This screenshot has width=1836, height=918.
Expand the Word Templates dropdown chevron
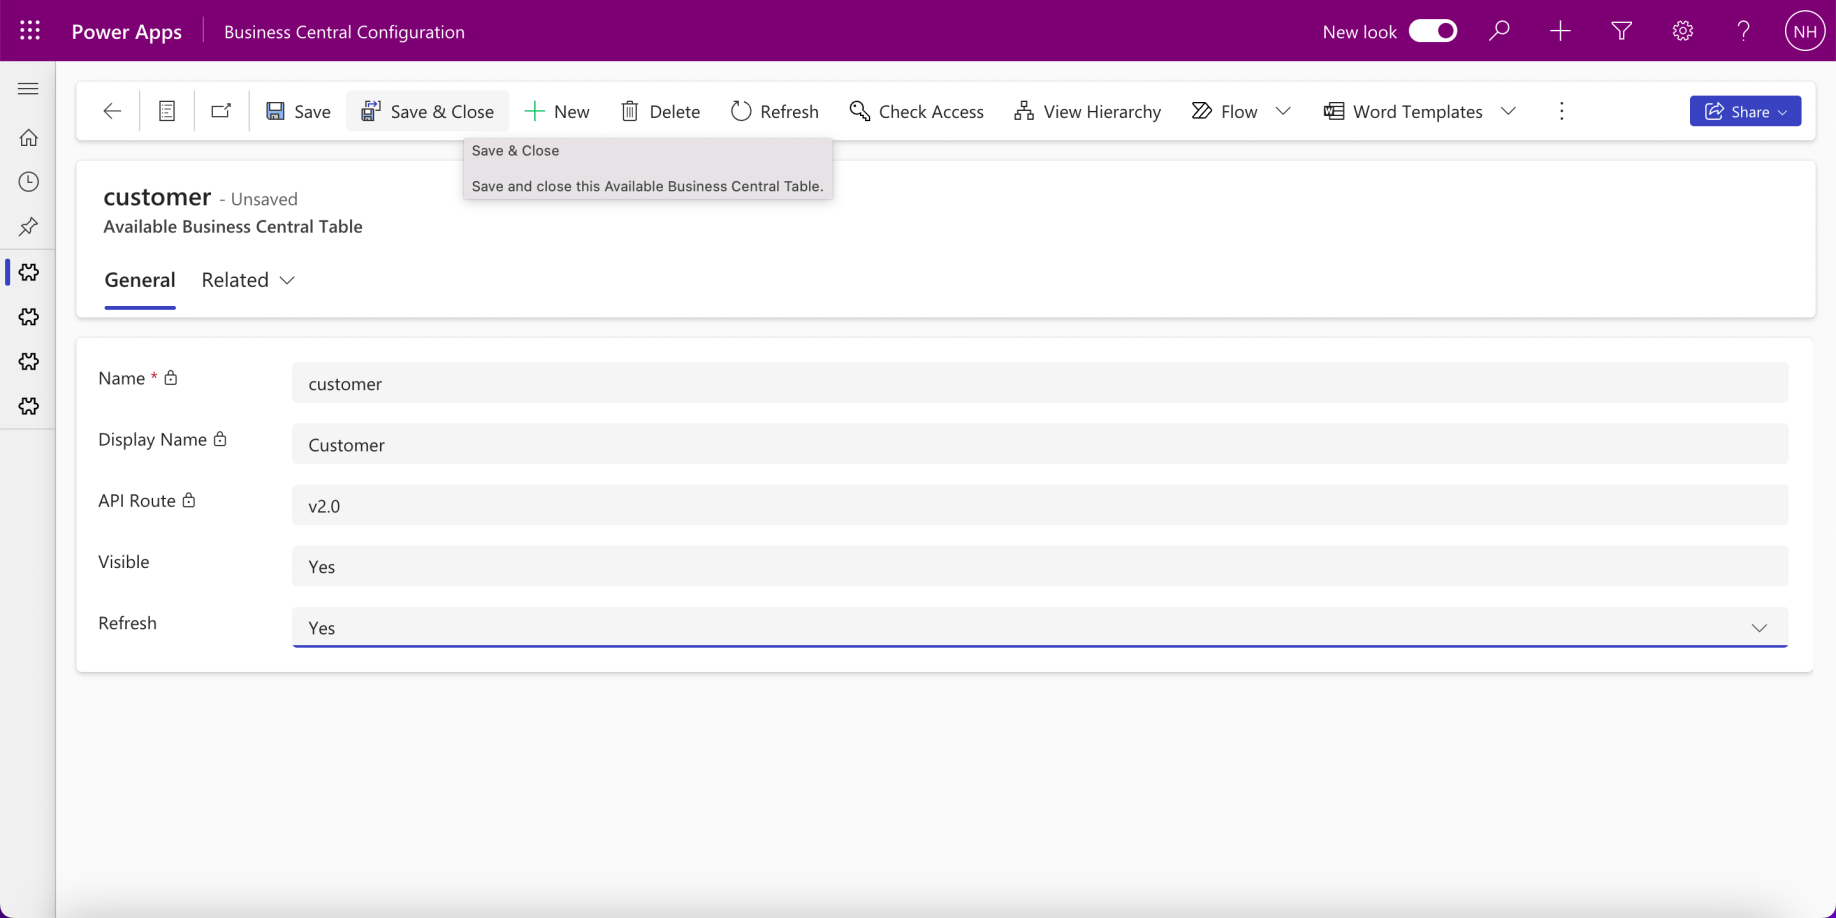(x=1508, y=111)
